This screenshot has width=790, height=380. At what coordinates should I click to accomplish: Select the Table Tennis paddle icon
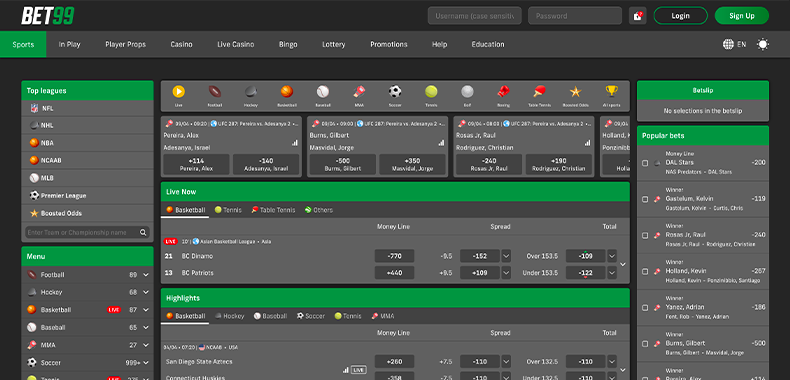coord(540,92)
